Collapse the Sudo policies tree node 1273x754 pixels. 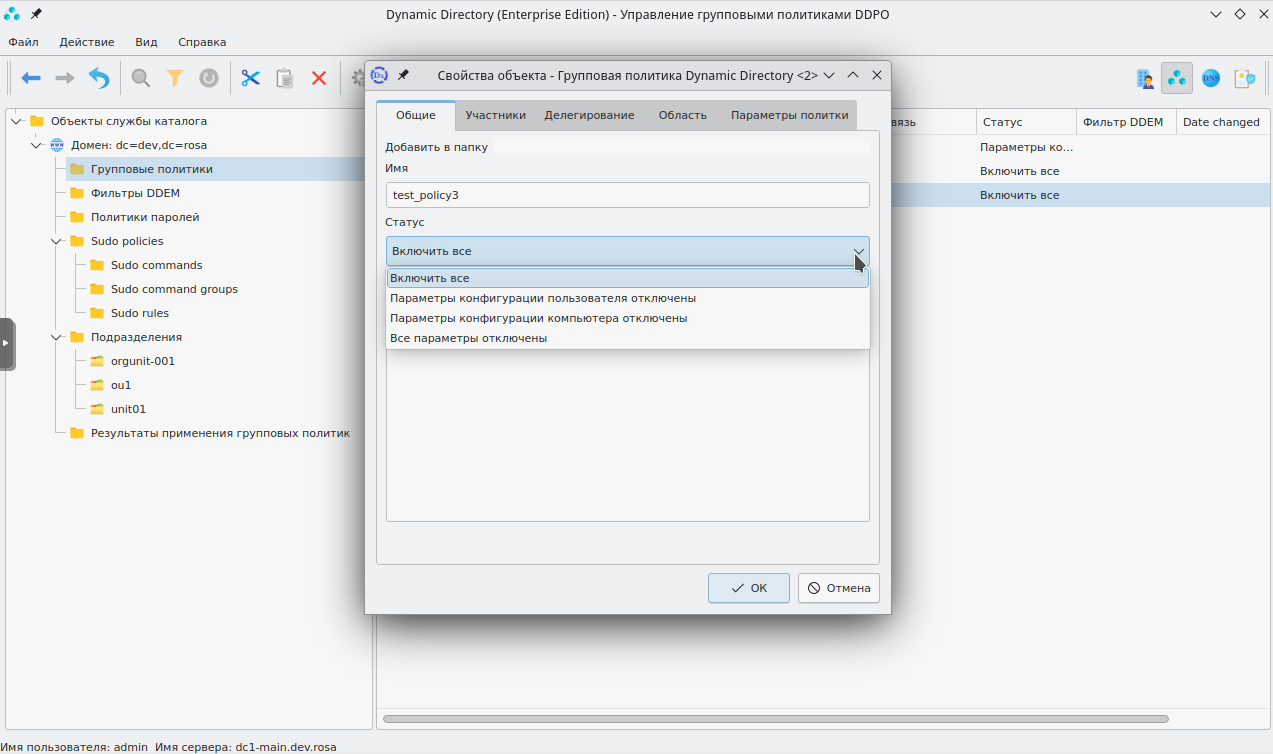click(x=56, y=241)
